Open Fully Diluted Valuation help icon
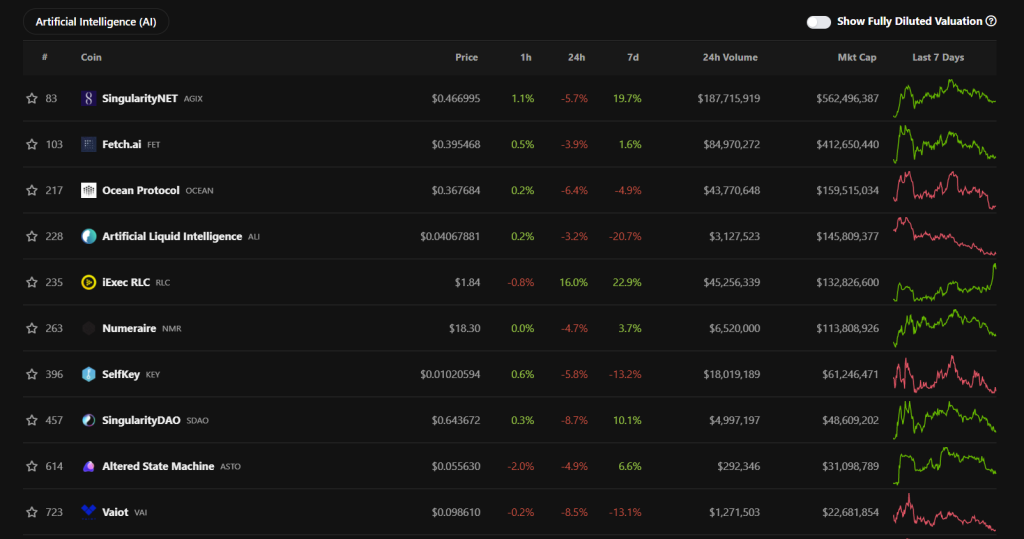1024x539 pixels. pos(991,22)
